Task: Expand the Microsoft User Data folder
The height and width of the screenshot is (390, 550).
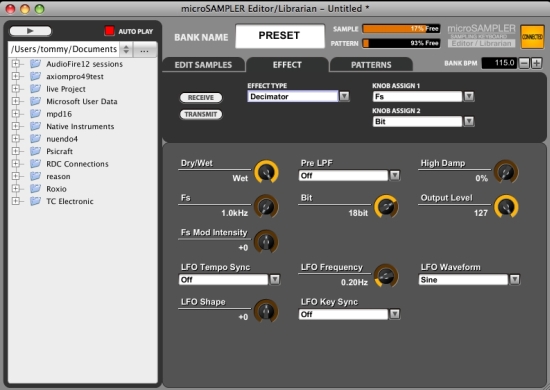Action: click(15, 101)
